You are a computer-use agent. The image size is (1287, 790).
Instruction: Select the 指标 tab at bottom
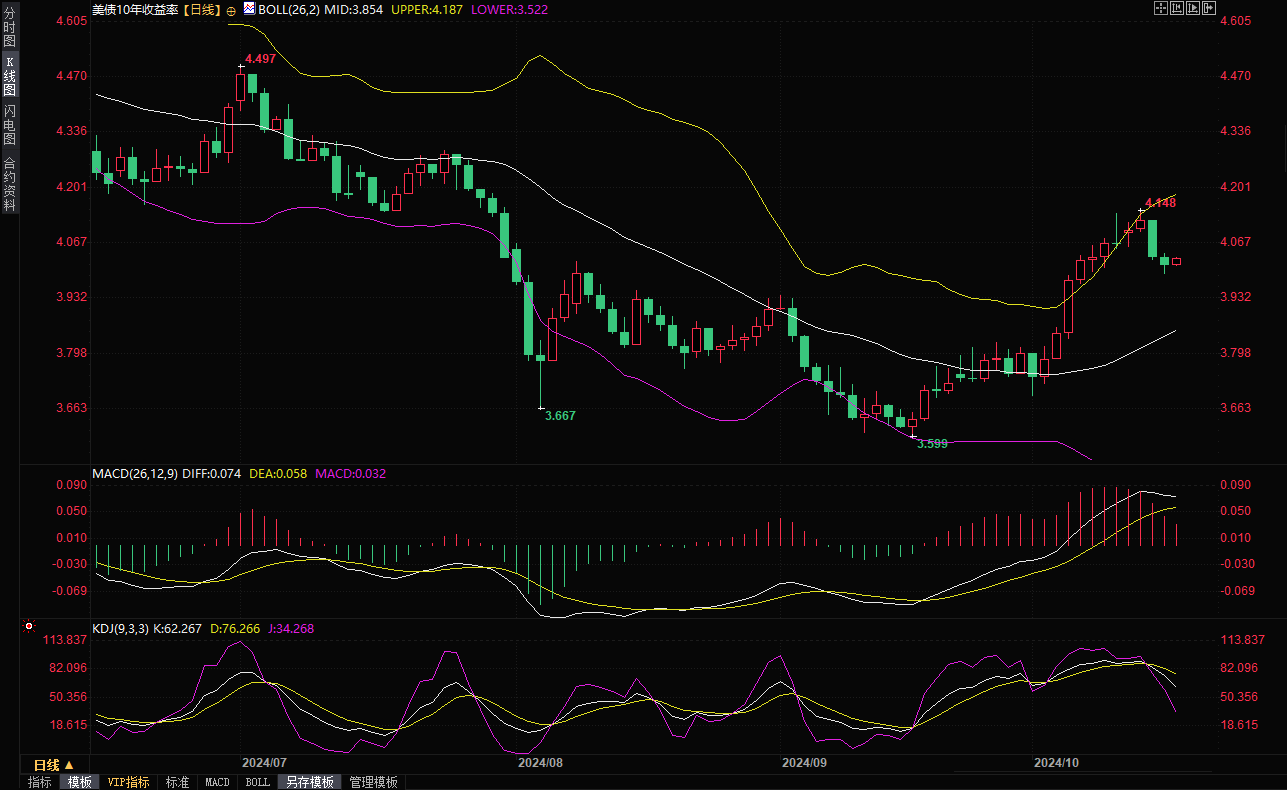tap(40, 782)
